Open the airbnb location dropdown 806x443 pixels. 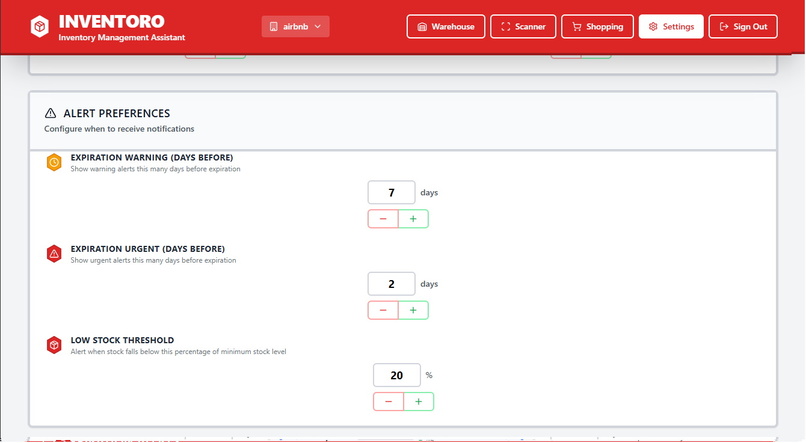296,27
